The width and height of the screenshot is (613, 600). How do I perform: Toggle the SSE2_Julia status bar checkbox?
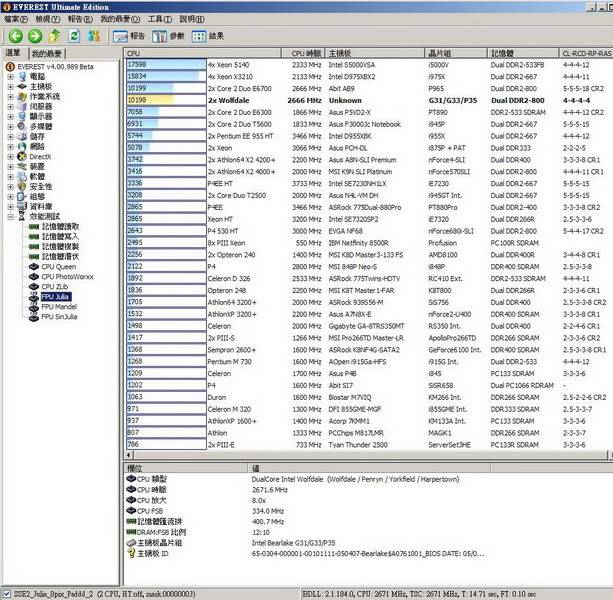pos(7,594)
